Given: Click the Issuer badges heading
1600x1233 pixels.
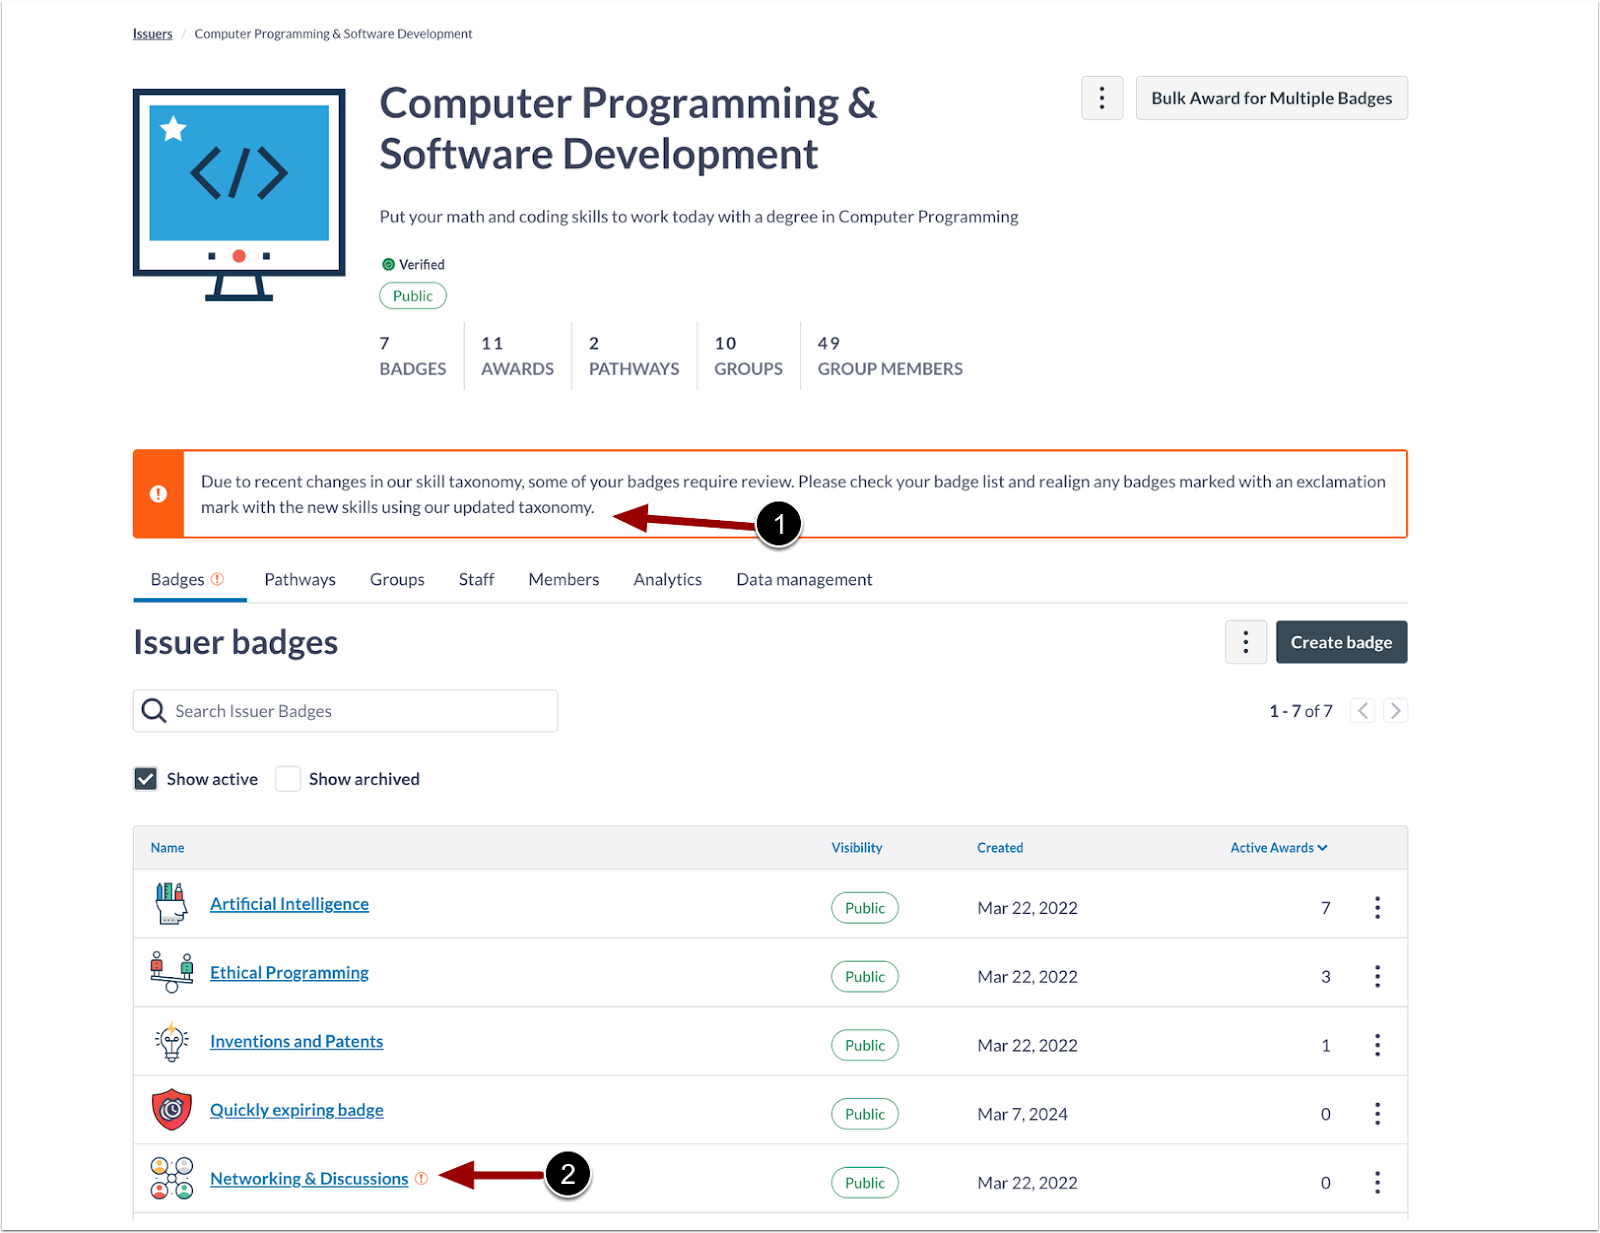Looking at the screenshot, I should [x=236, y=642].
